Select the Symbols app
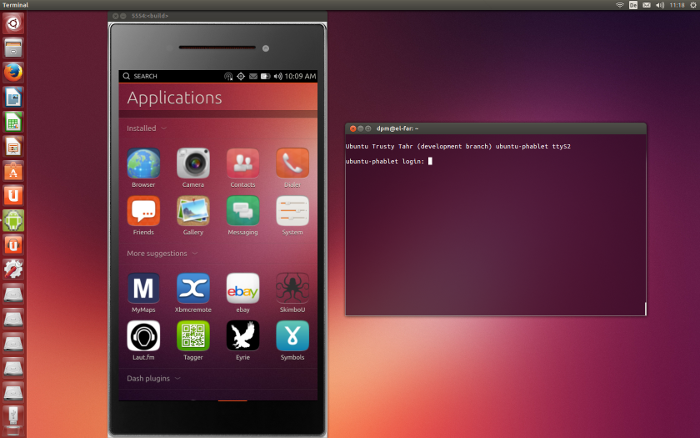The height and width of the screenshot is (438, 700). pyautogui.click(x=292, y=336)
